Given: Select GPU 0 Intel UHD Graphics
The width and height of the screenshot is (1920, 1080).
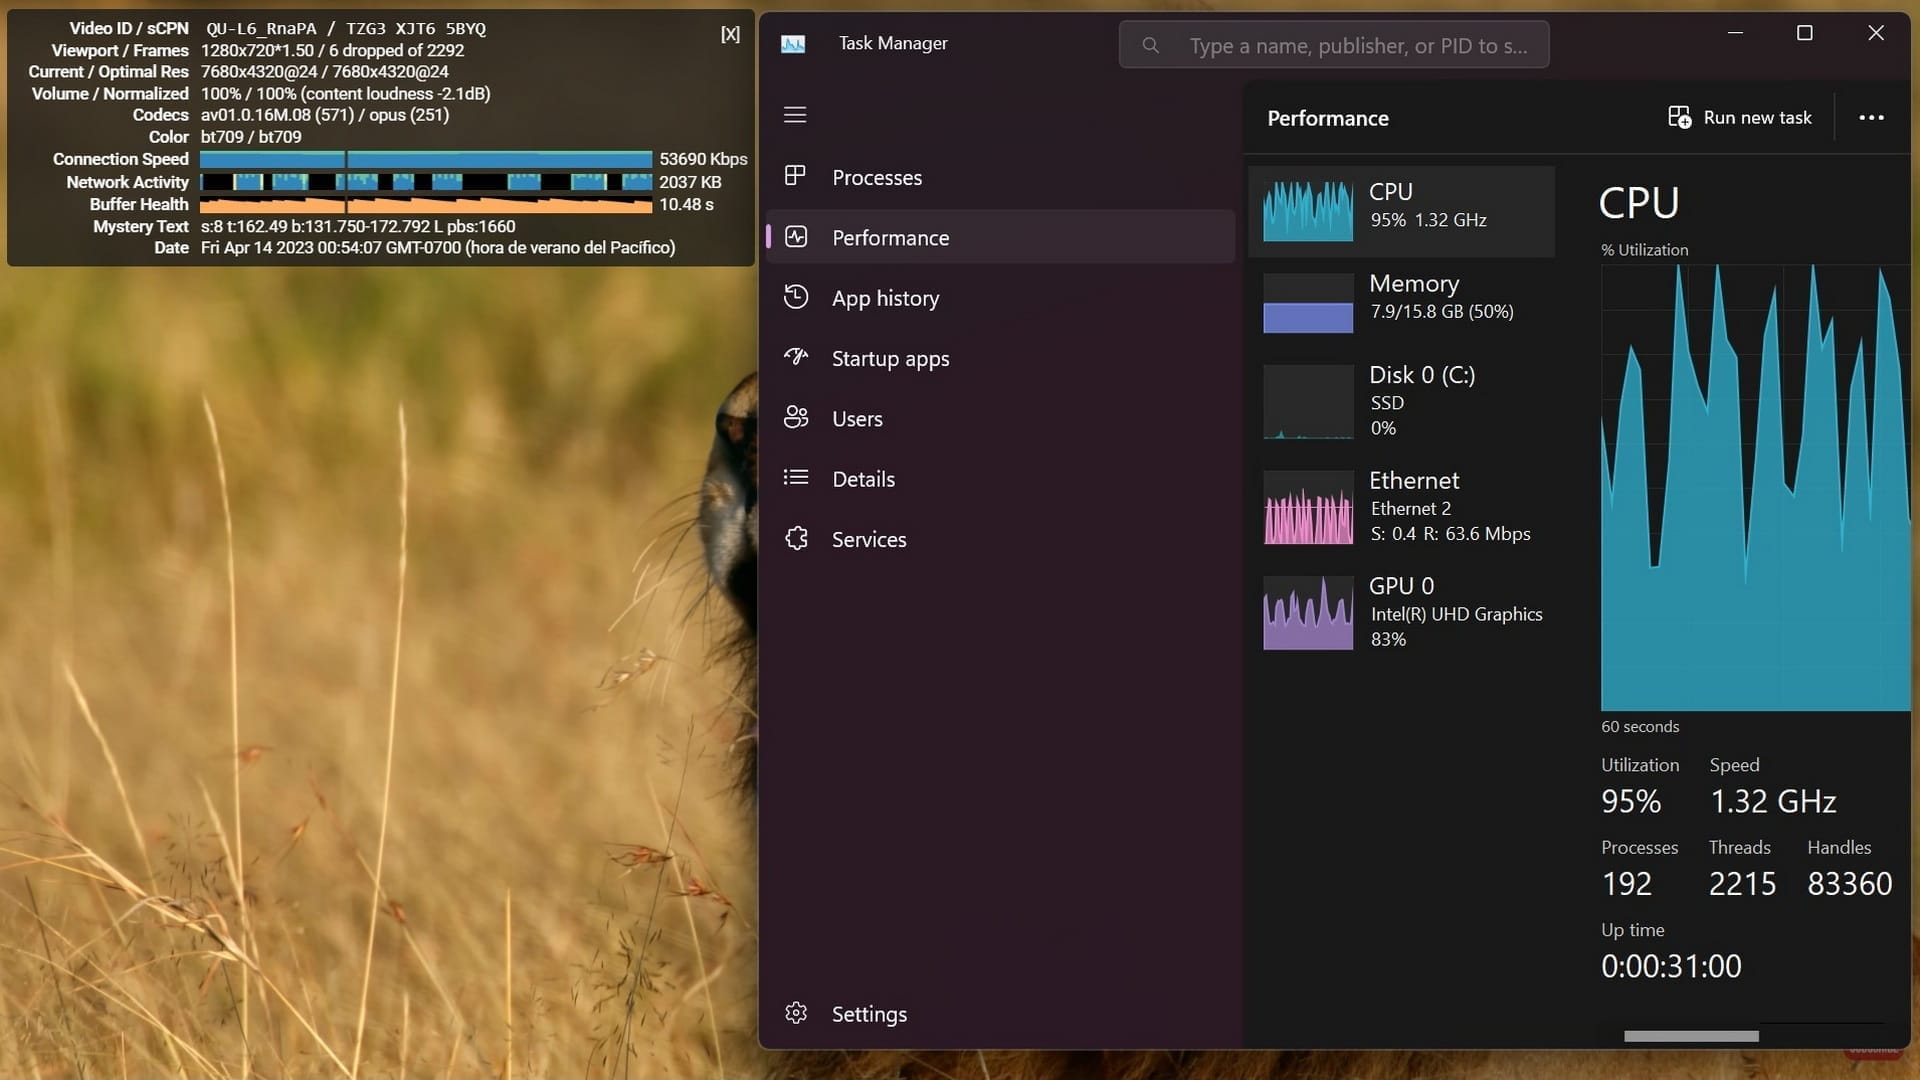Looking at the screenshot, I should 1400,612.
